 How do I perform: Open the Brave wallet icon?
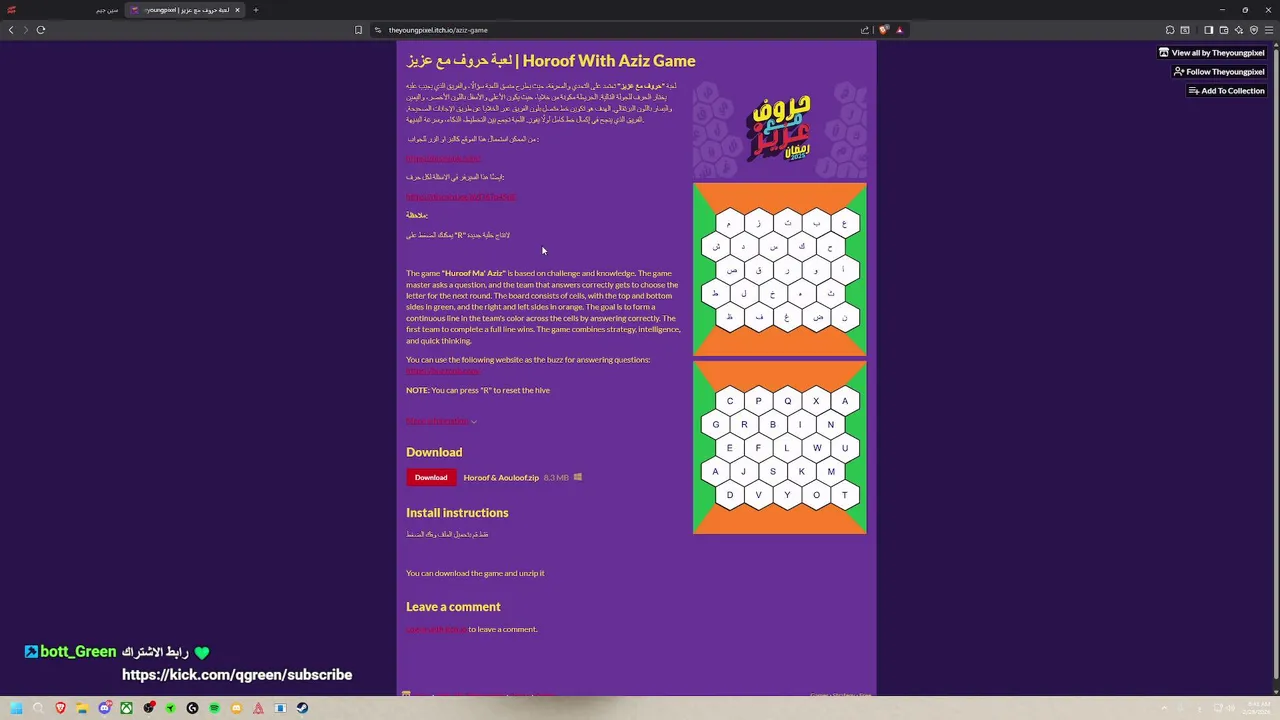tap(1223, 30)
